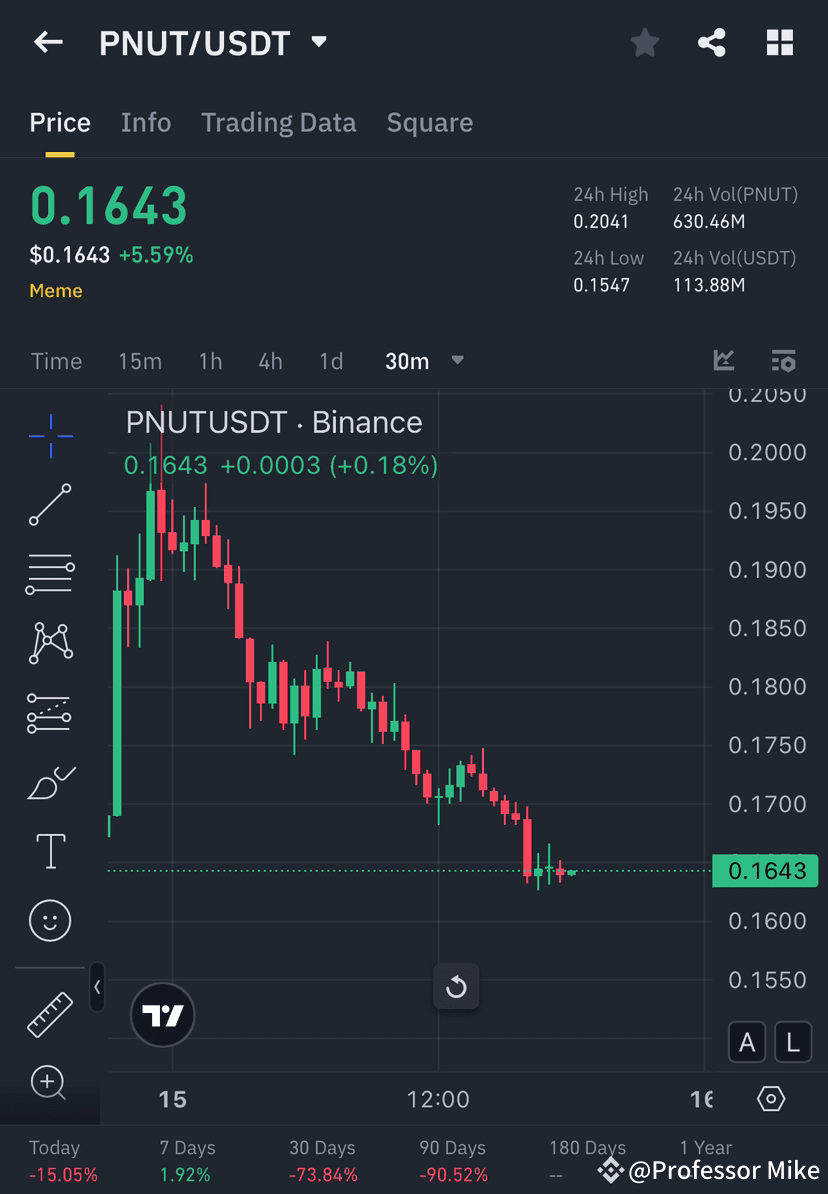
Task: Enable logarithmic scale via the L button
Action: 792,1041
